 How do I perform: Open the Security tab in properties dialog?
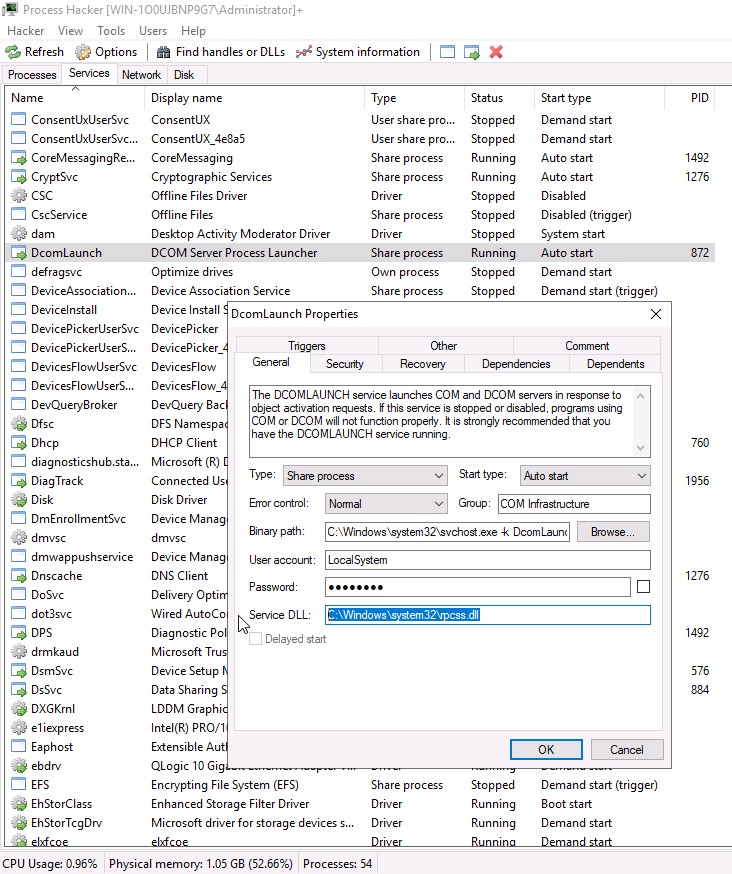[x=345, y=364]
